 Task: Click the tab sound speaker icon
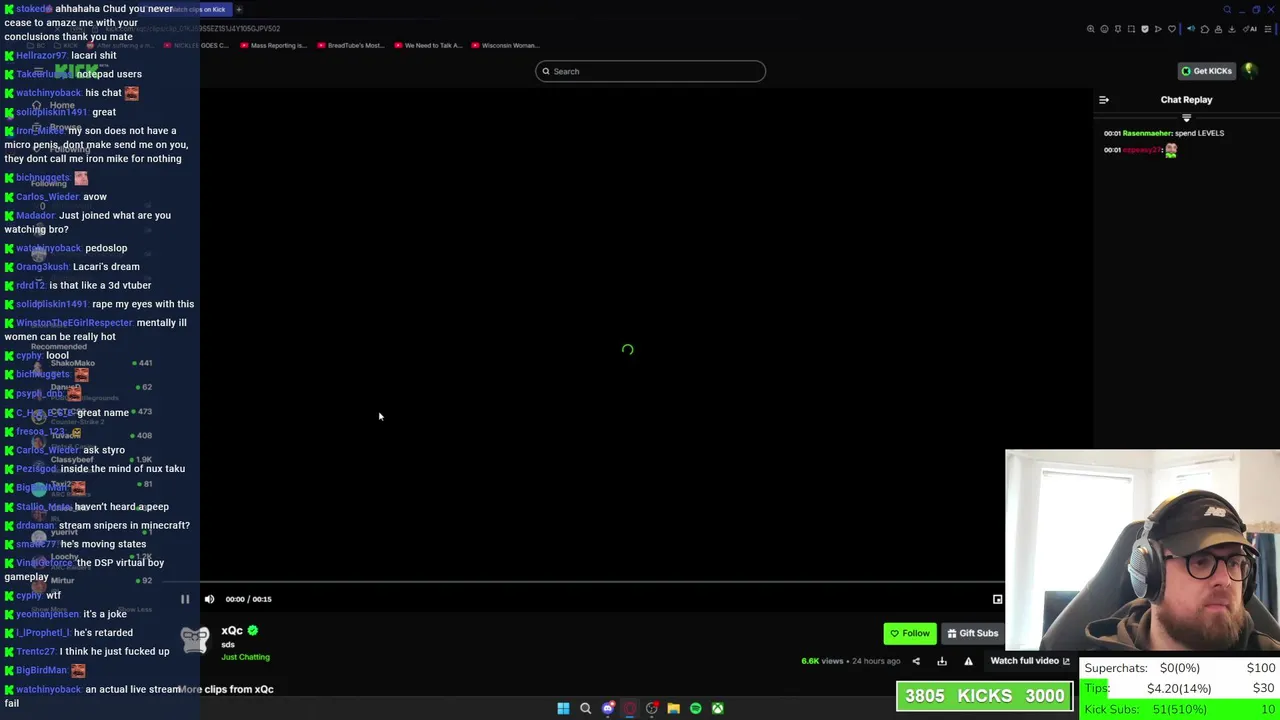click(x=1191, y=29)
